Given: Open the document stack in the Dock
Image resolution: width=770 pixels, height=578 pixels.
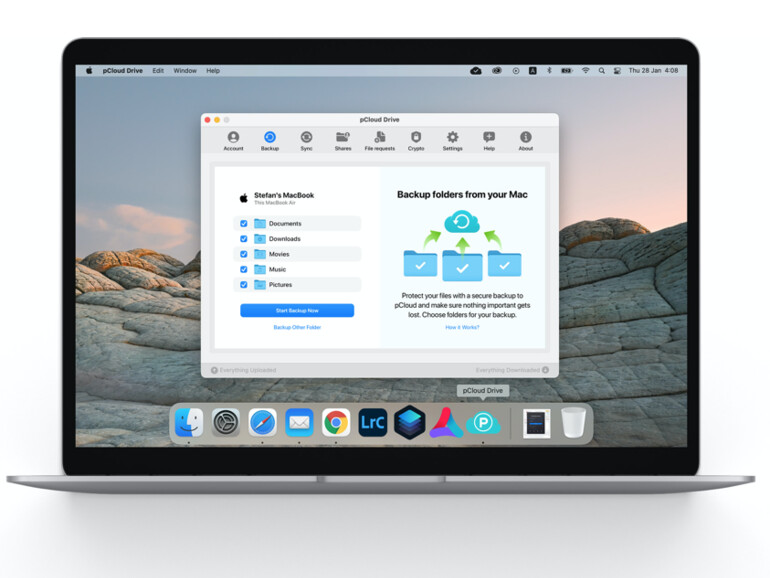Looking at the screenshot, I should click(x=536, y=422).
